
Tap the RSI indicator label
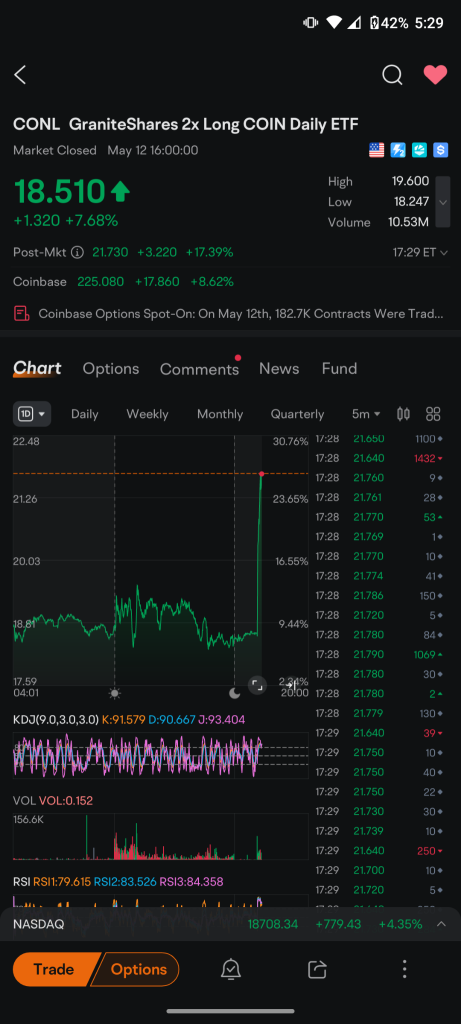(22, 882)
